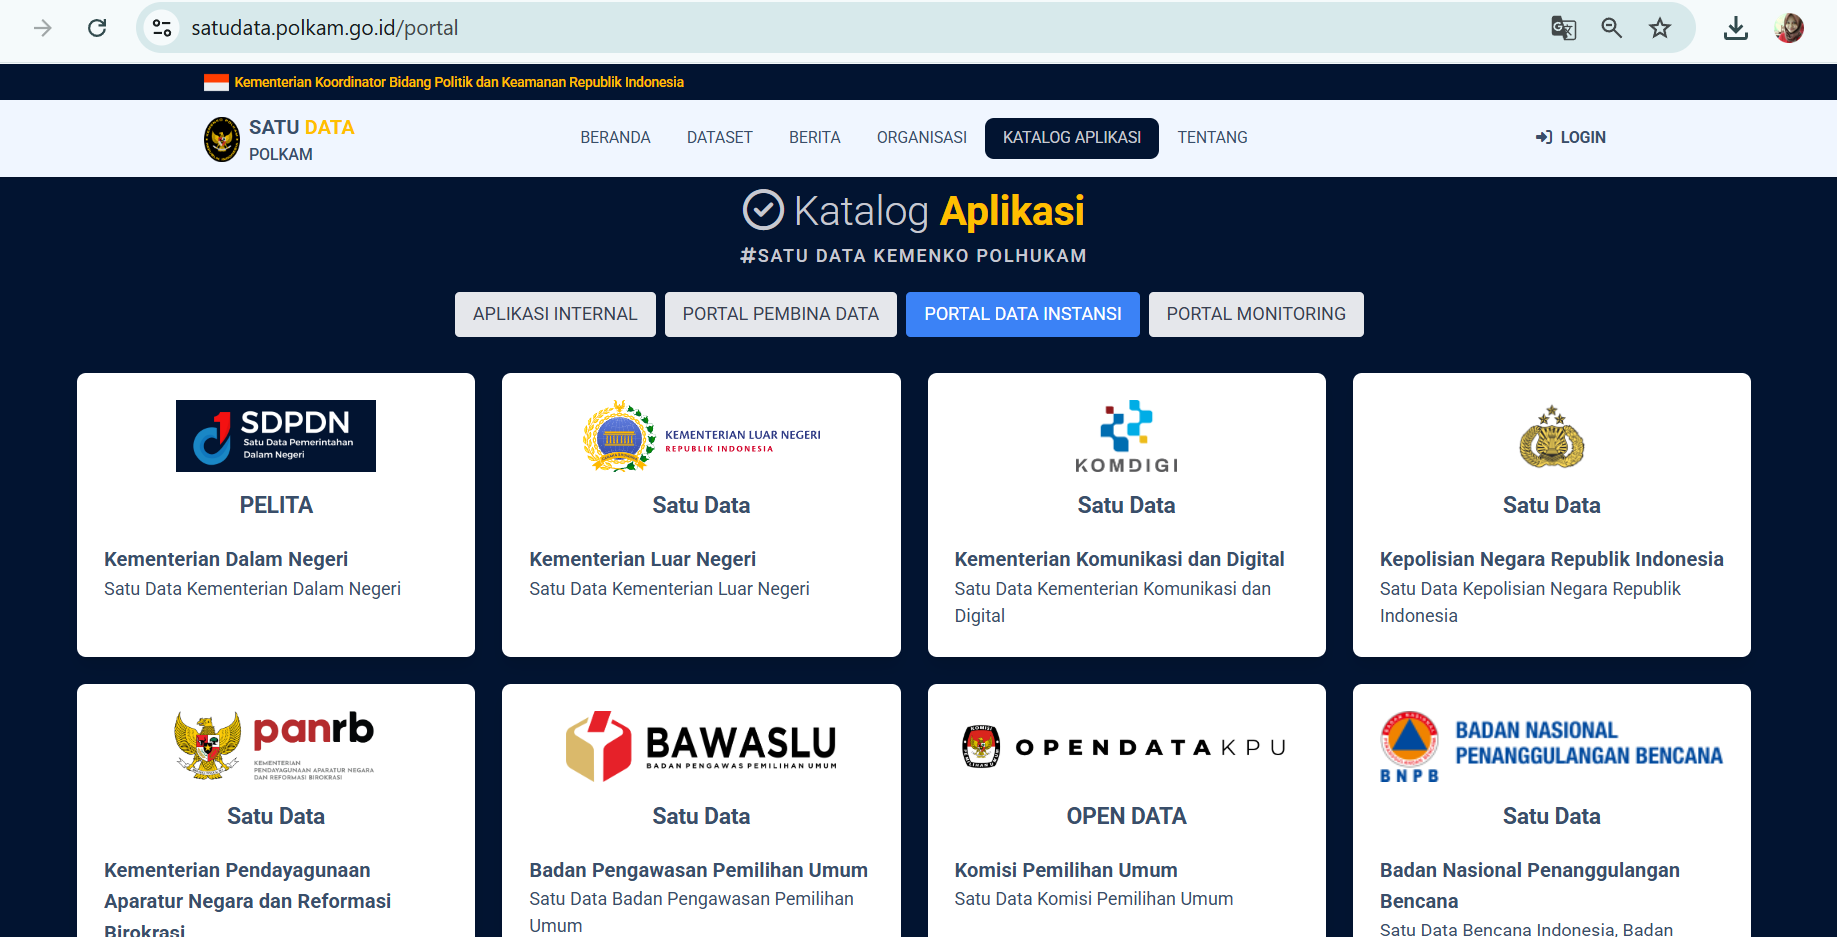Image resolution: width=1837 pixels, height=937 pixels.
Task: Click text 'Satu Data Kementerian Dalam Negeri'
Action: [x=252, y=589]
